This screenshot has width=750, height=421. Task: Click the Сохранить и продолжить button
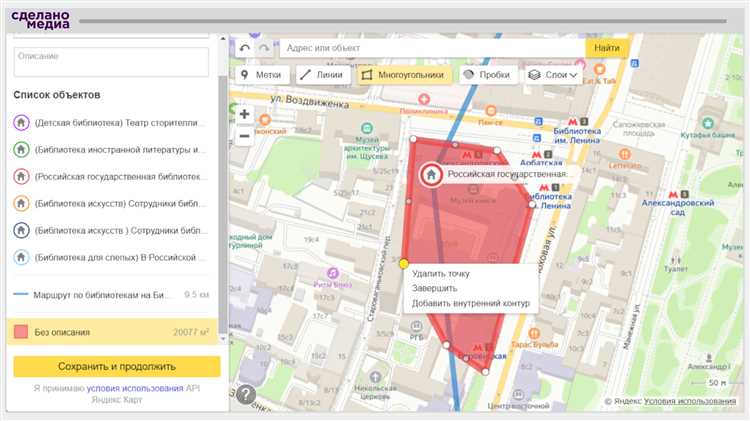[117, 366]
